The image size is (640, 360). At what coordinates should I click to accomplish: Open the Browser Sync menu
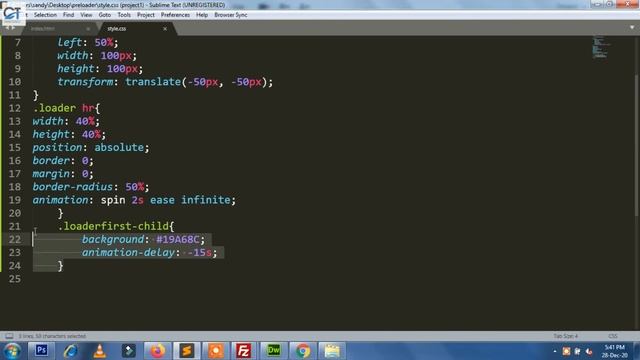point(231,15)
